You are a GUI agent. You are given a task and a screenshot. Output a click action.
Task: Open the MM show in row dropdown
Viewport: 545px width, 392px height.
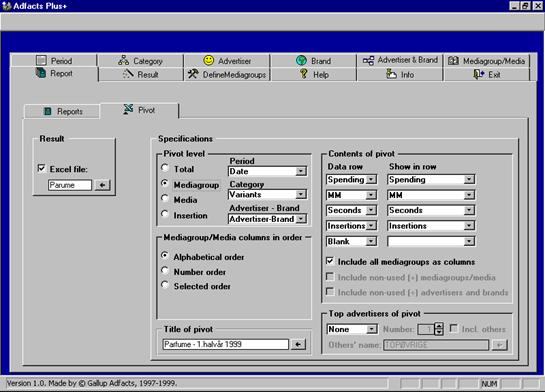point(469,195)
